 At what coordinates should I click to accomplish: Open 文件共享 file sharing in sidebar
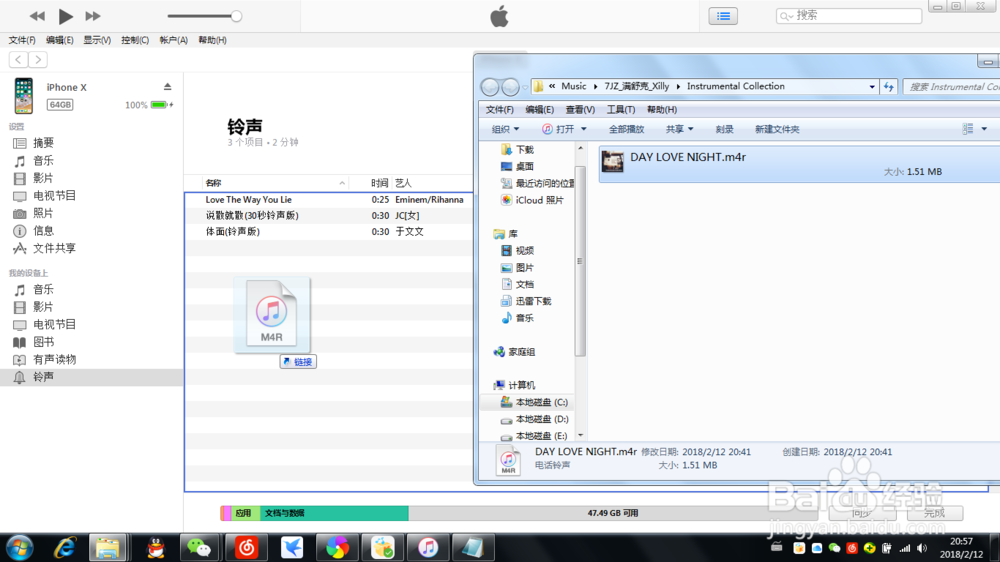click(54, 248)
